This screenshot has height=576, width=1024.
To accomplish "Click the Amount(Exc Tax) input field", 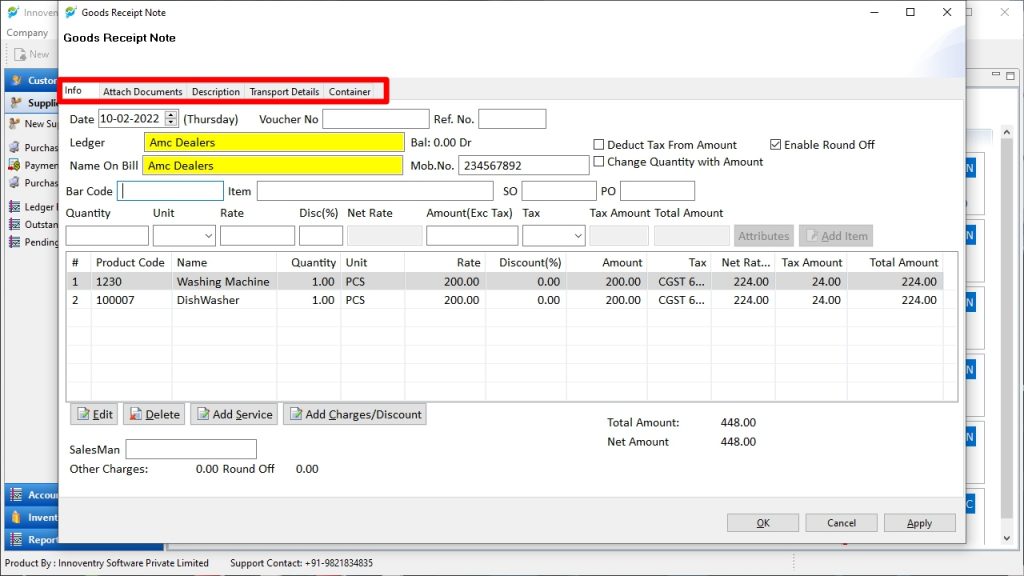I will click(472, 236).
